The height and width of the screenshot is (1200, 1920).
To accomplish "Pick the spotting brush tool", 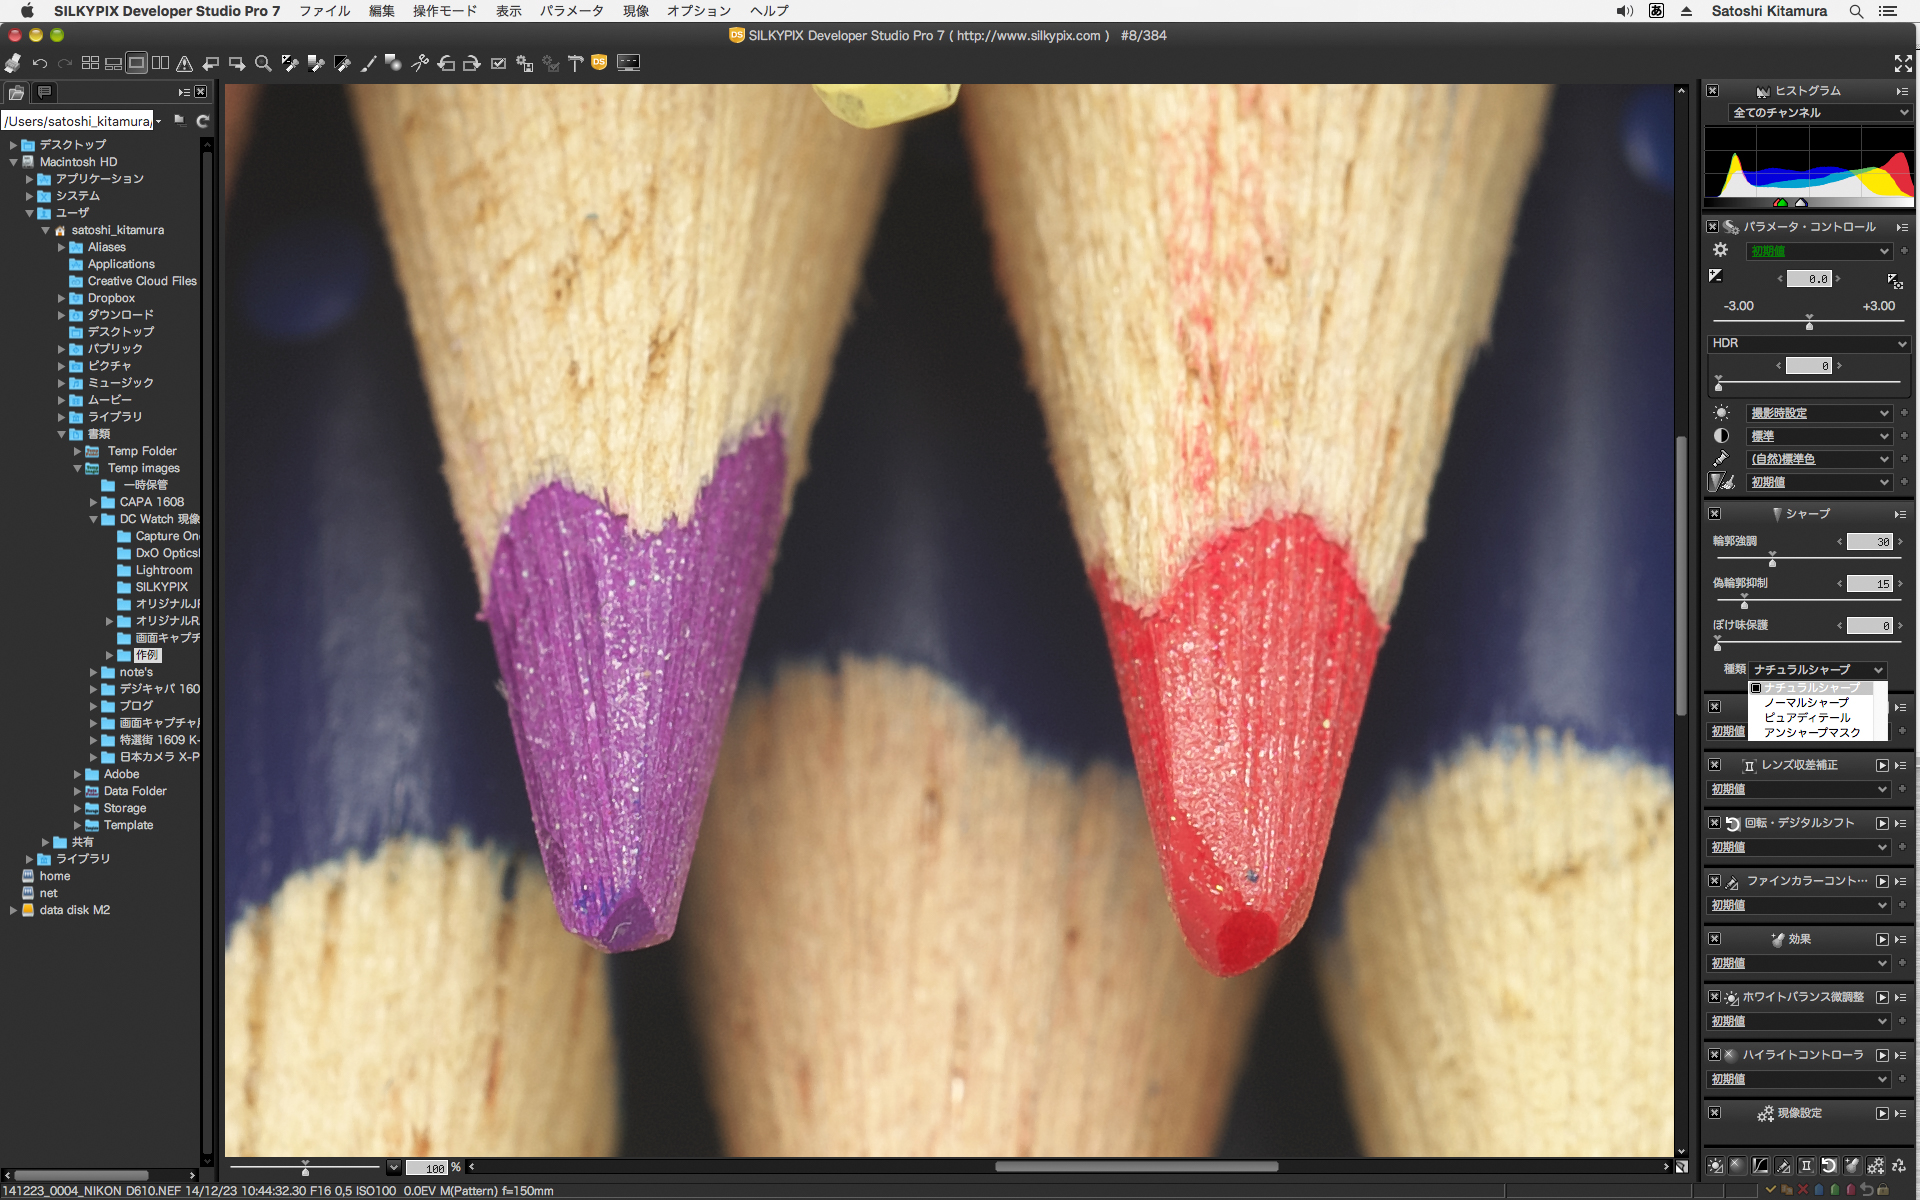I will tap(368, 63).
